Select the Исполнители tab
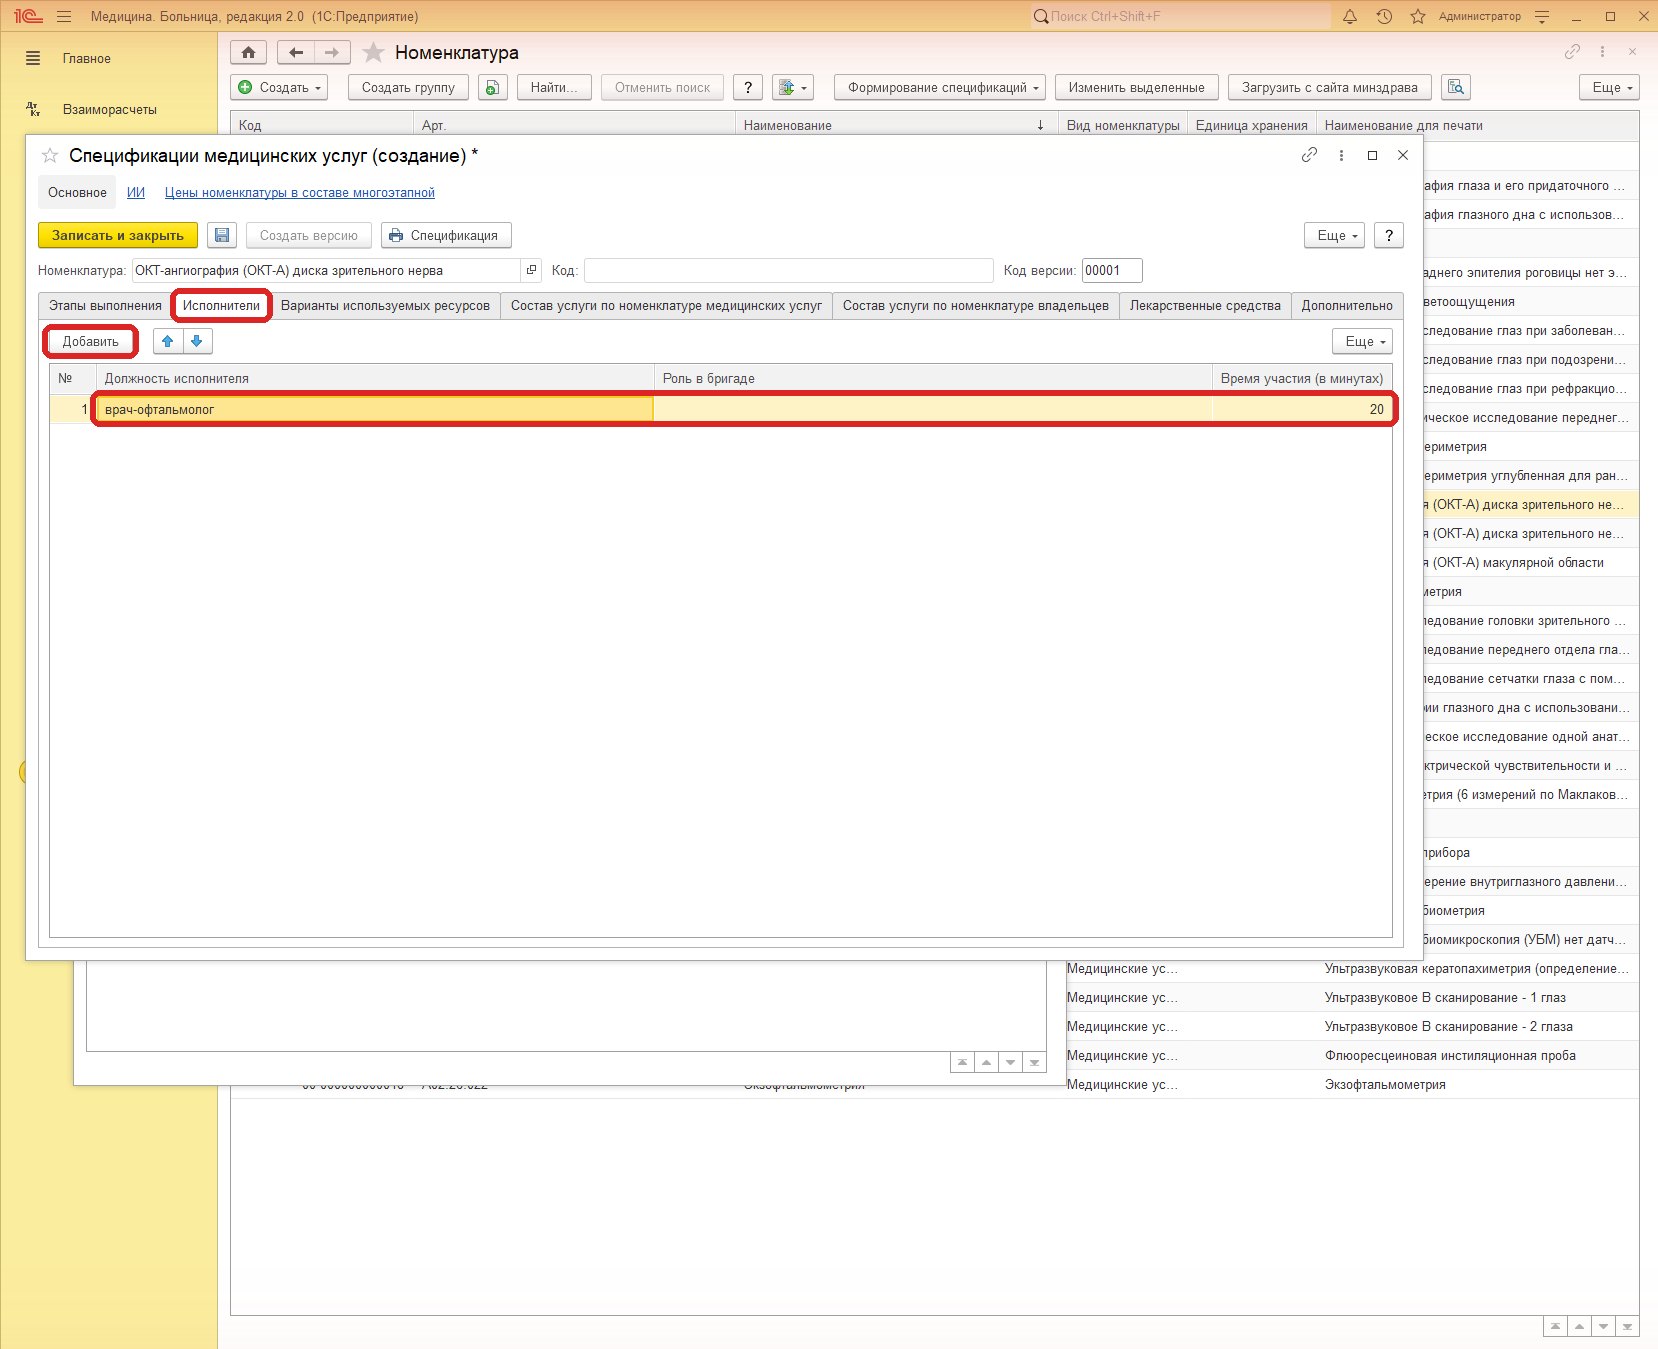Image resolution: width=1658 pixels, height=1349 pixels. 221,305
